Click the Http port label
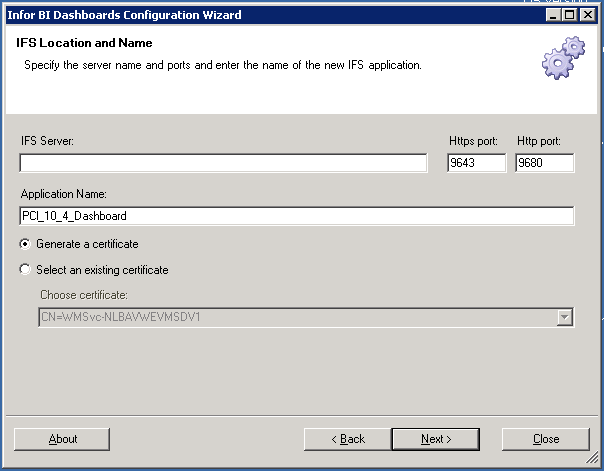This screenshot has height=471, width=605. point(539,141)
